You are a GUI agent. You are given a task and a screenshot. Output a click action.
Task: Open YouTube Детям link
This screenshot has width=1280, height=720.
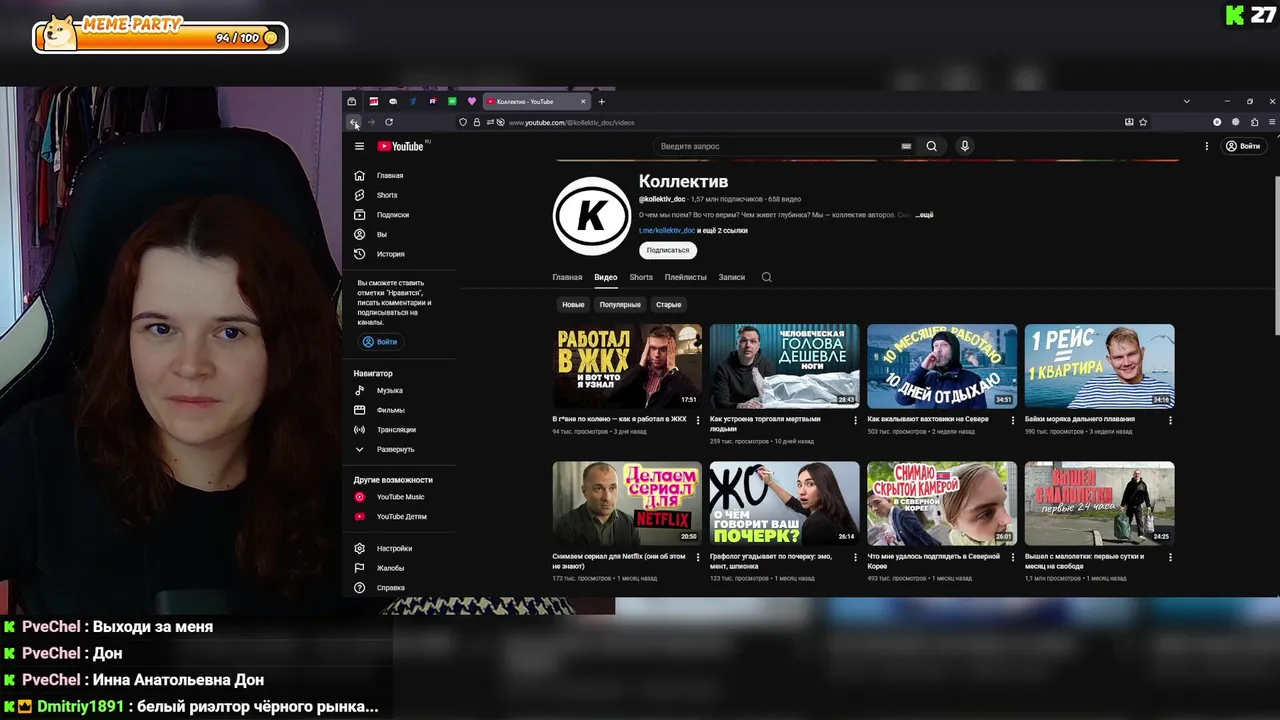[400, 516]
